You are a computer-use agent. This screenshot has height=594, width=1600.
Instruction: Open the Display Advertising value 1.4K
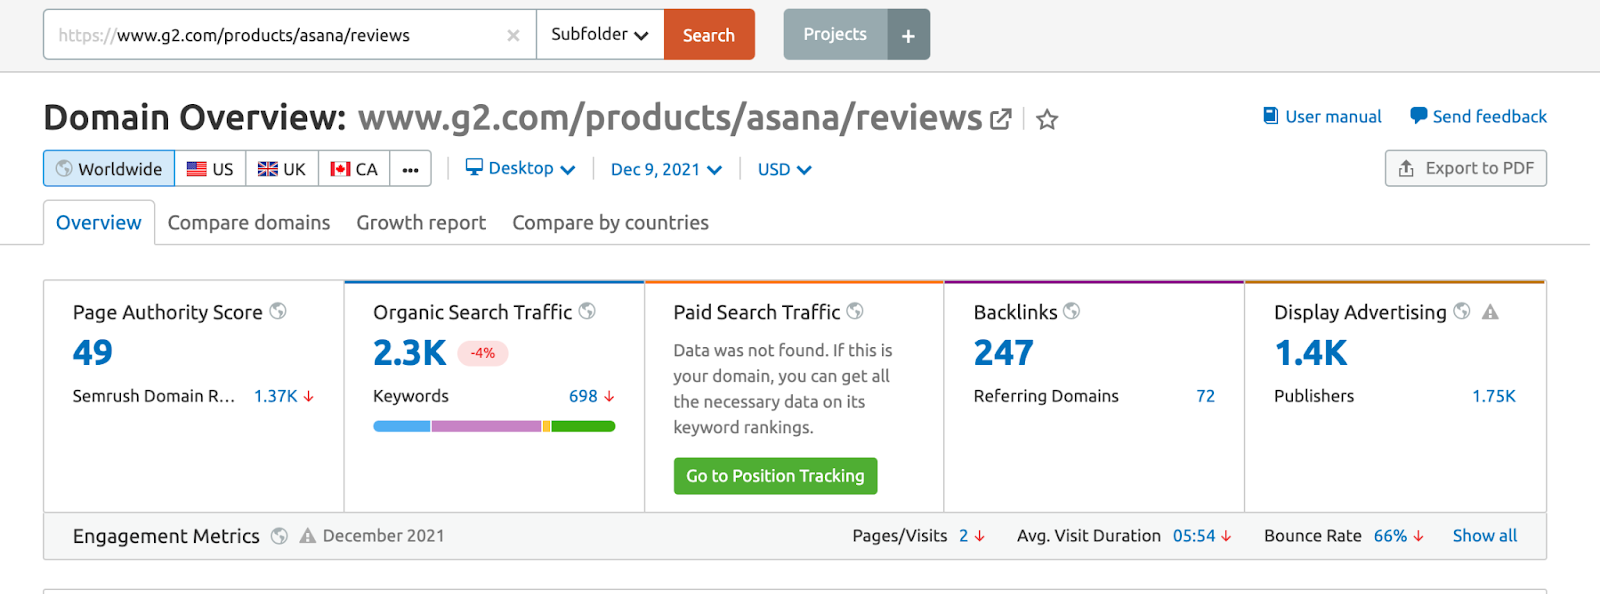coord(1311,352)
